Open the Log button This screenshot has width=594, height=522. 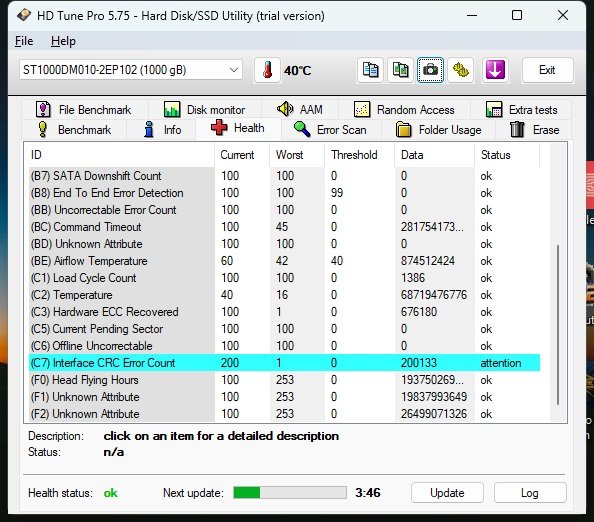pos(530,493)
